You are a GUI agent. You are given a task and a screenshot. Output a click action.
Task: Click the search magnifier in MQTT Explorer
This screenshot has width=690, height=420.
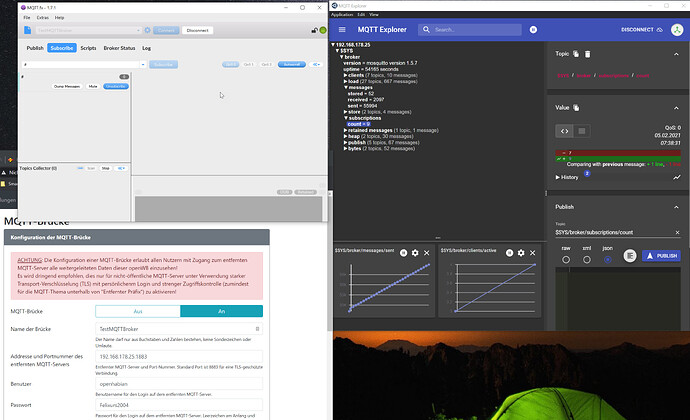point(426,29)
